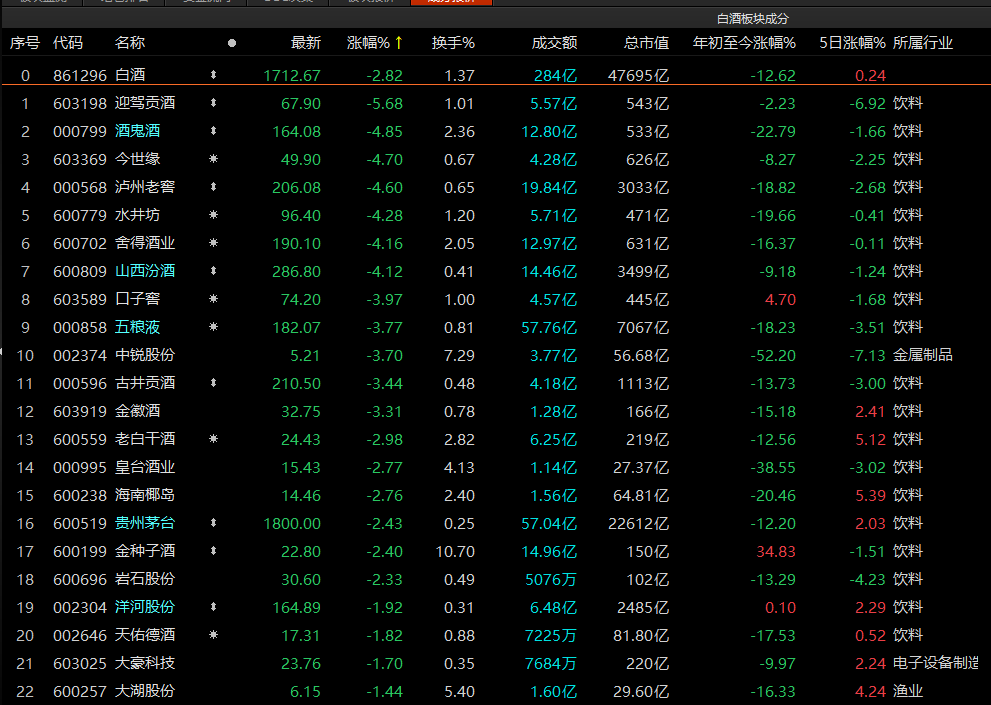The image size is (991, 705).
Task: Sort by the 涨幅% column header
Action: point(368,43)
